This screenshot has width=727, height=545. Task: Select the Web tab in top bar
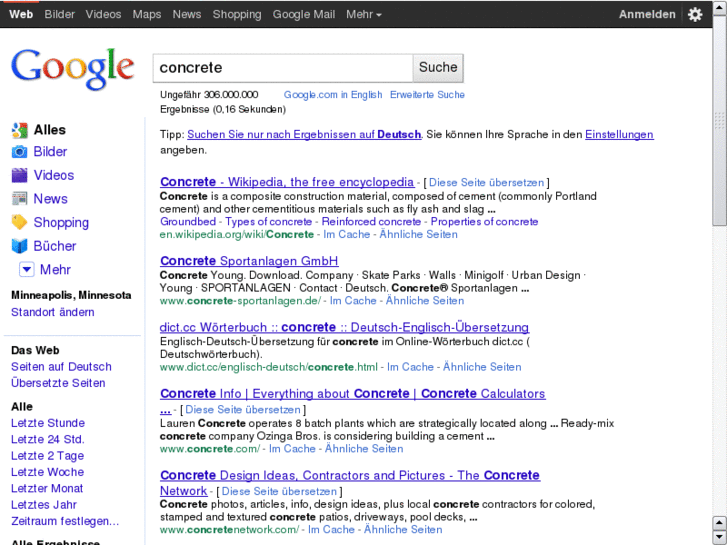[21, 14]
